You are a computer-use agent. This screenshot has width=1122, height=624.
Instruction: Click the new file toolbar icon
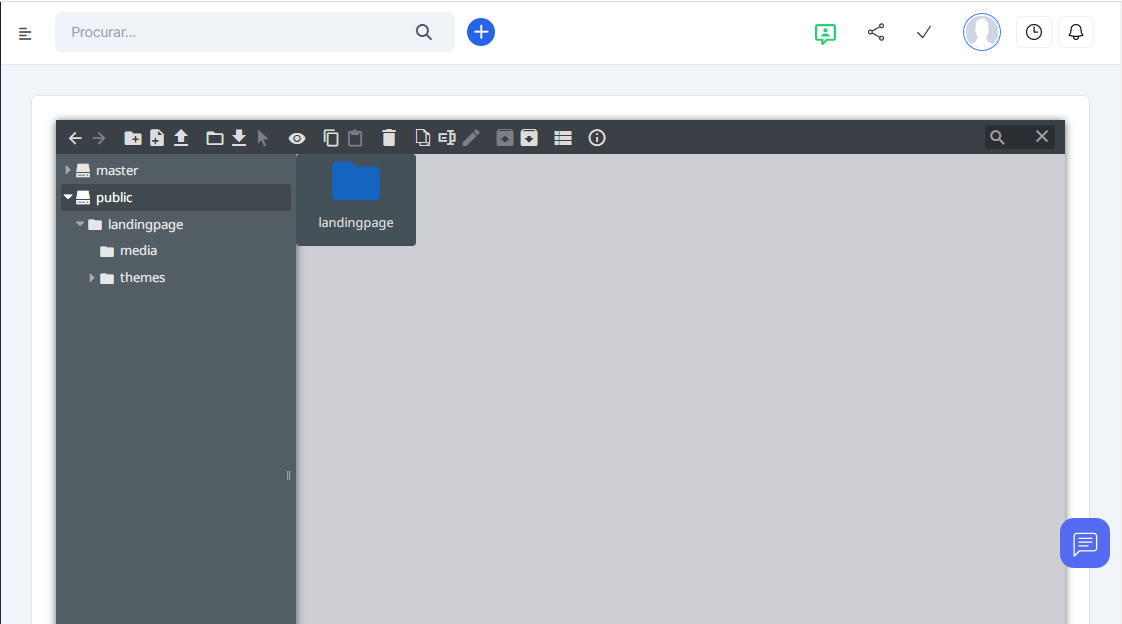157,138
